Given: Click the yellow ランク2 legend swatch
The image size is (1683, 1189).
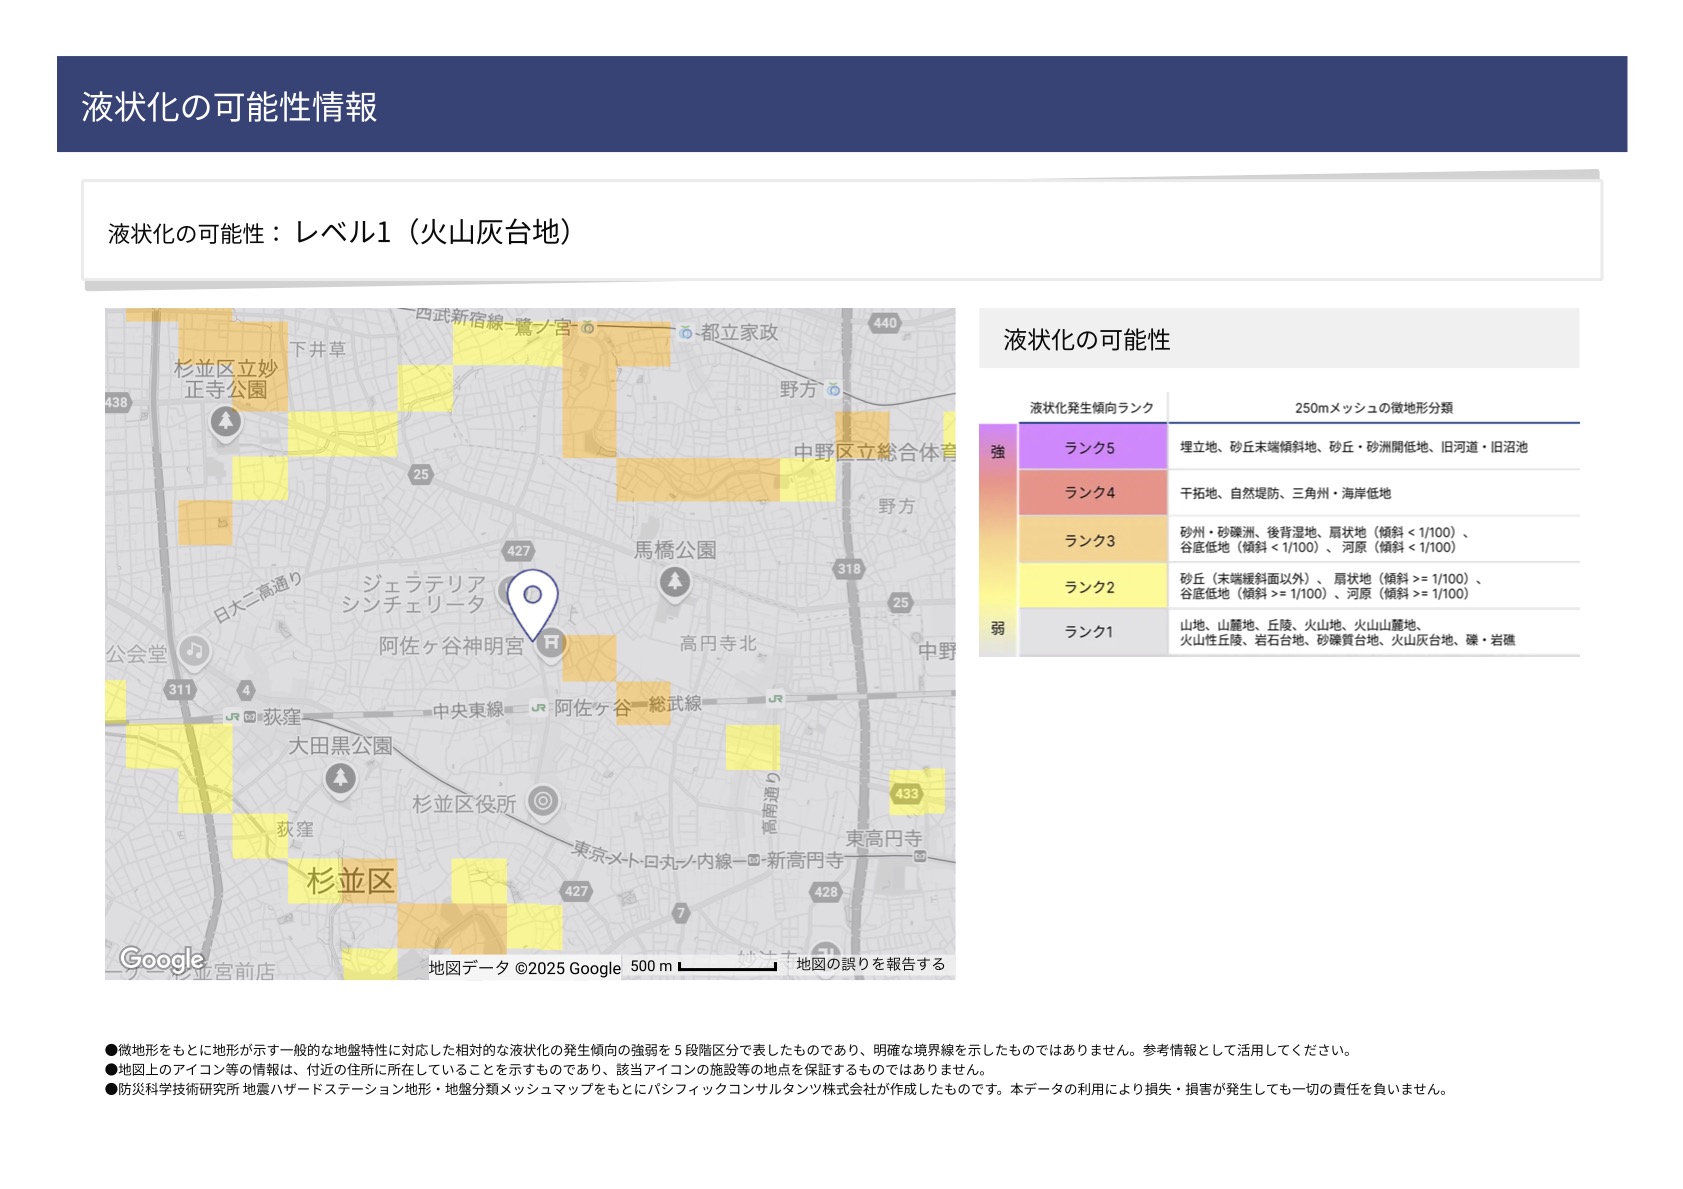Looking at the screenshot, I should tap(1090, 586).
